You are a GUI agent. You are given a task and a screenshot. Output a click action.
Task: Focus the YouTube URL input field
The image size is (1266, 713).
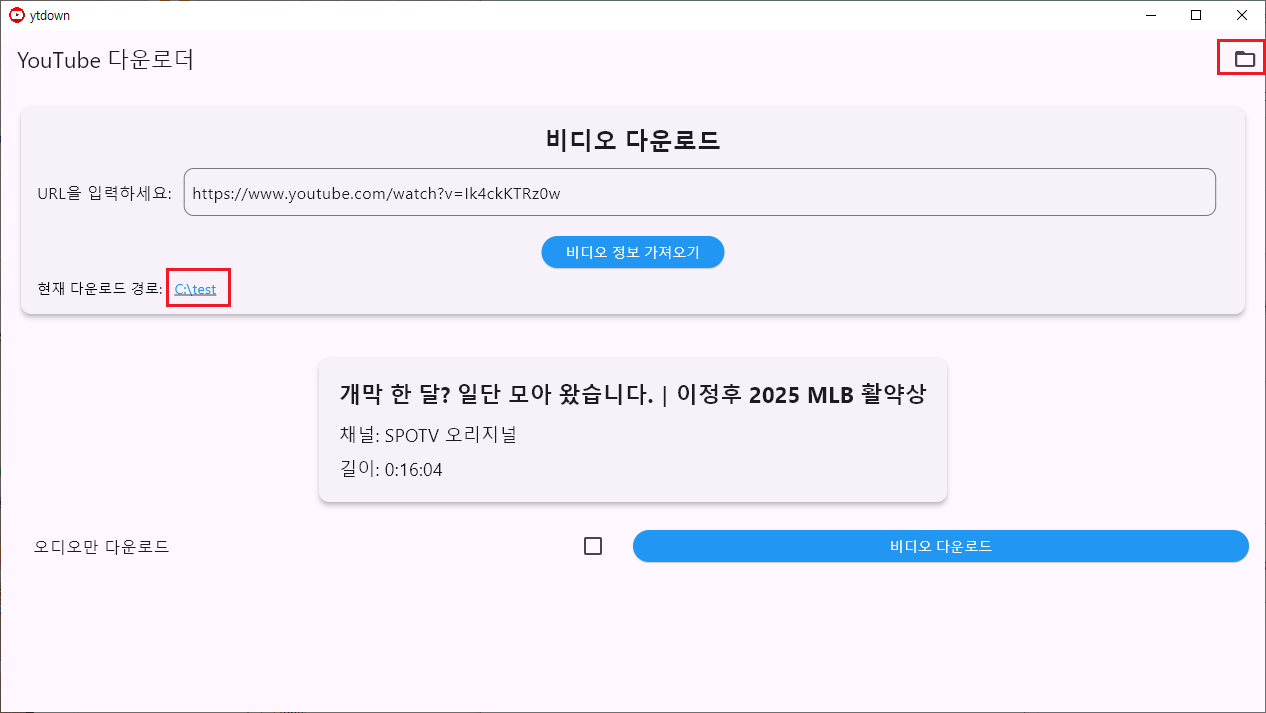(699, 192)
